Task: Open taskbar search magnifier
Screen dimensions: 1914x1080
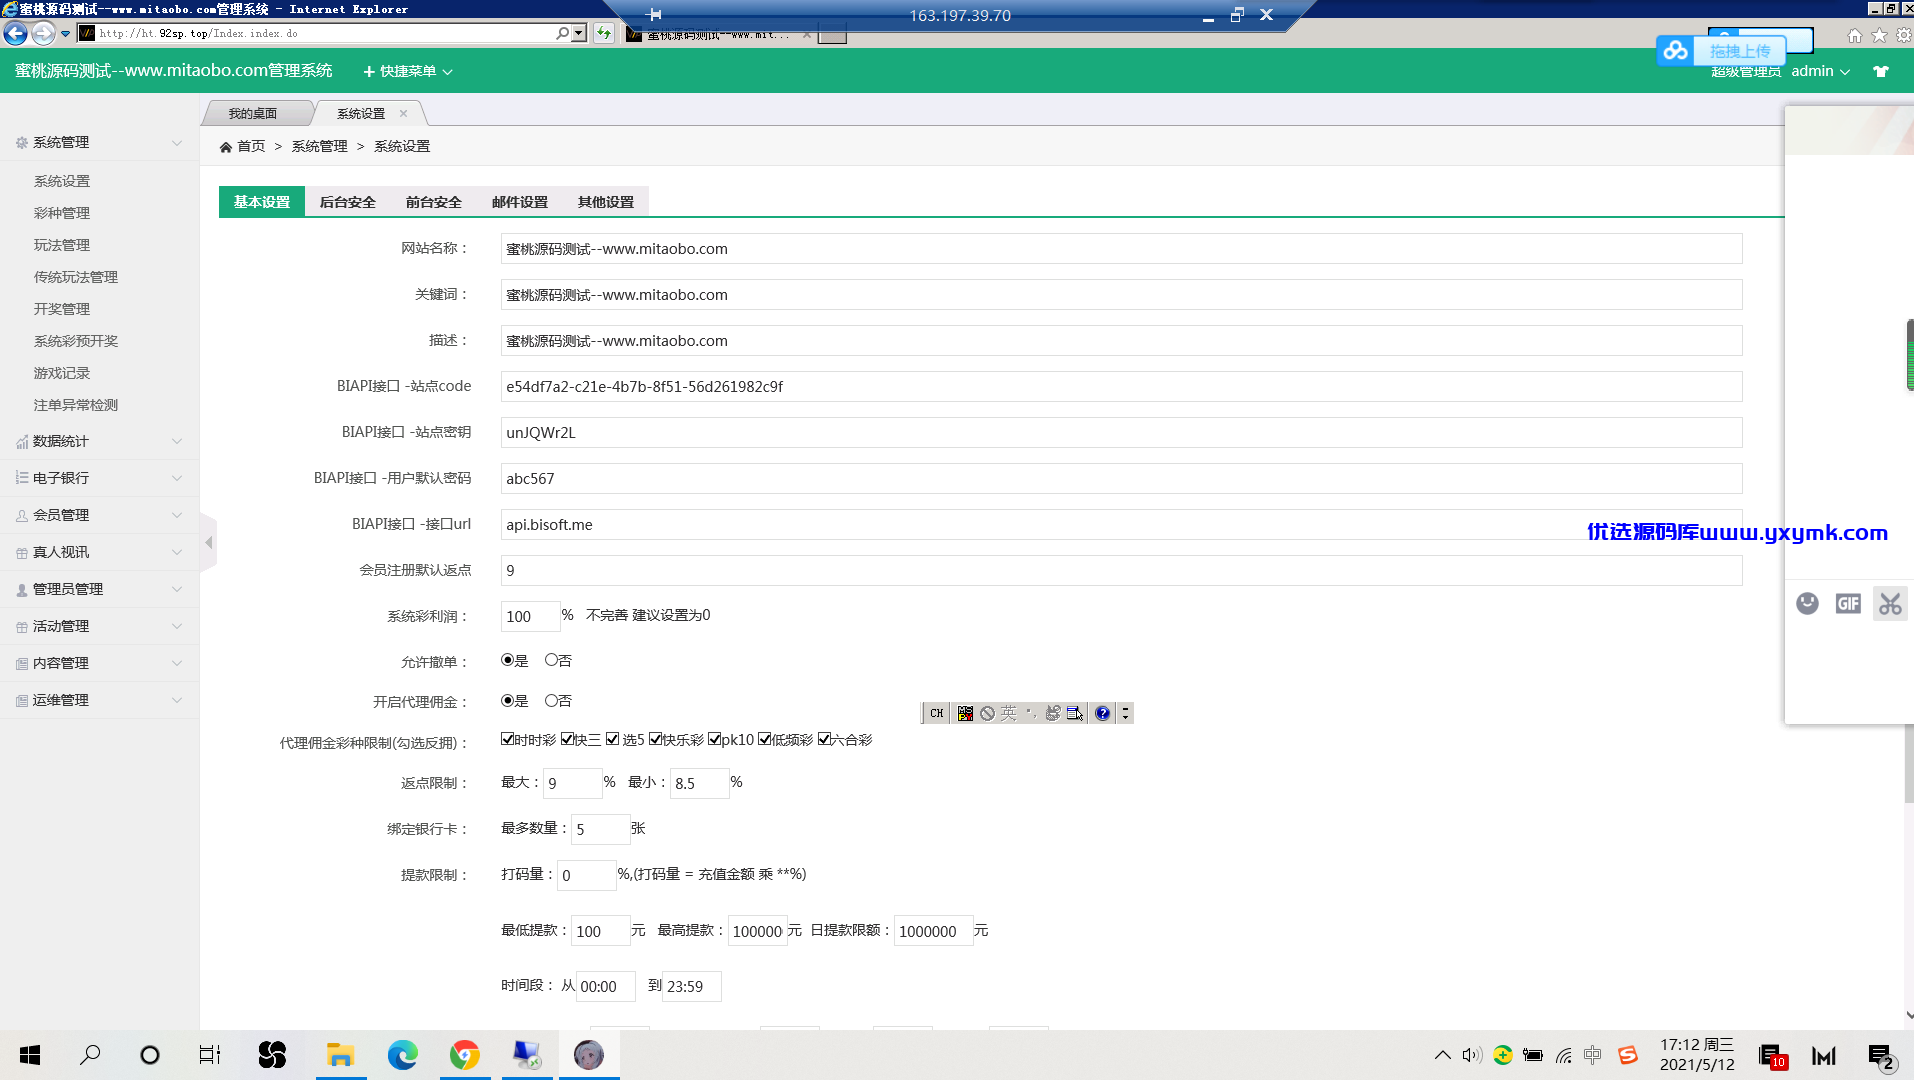Action: (90, 1055)
